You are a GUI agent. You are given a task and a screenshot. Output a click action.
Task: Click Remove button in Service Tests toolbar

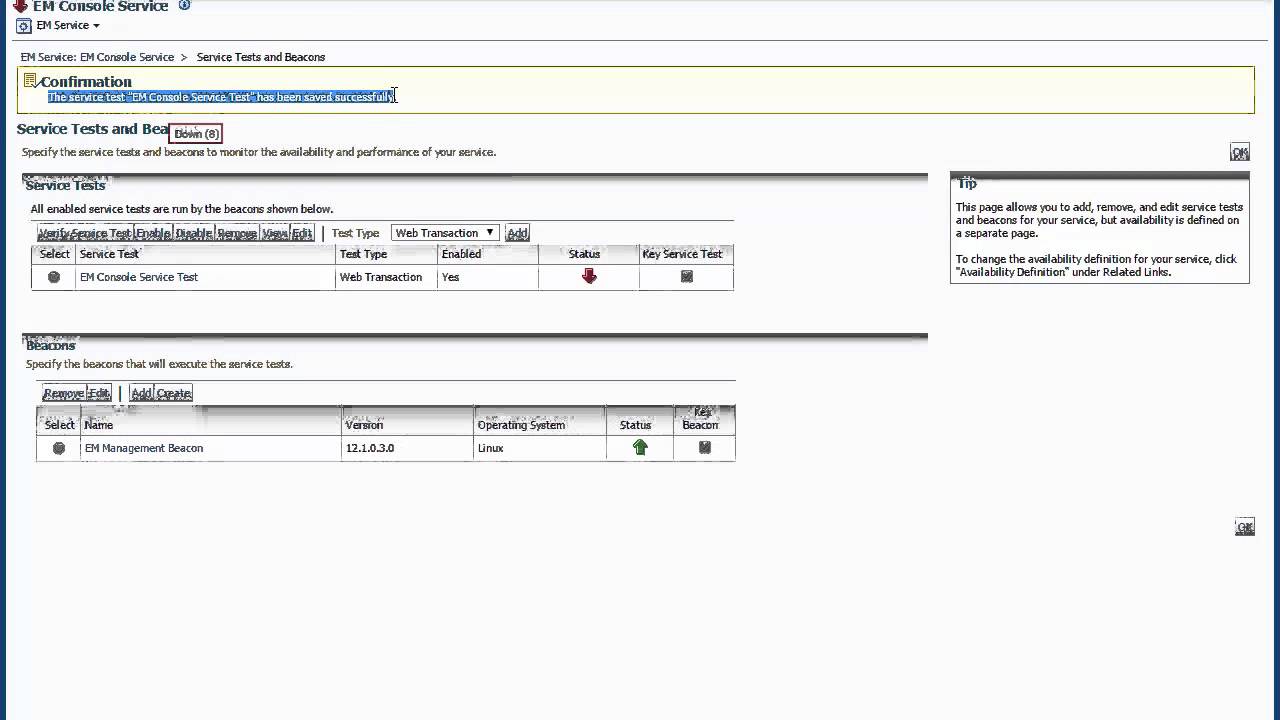point(237,233)
